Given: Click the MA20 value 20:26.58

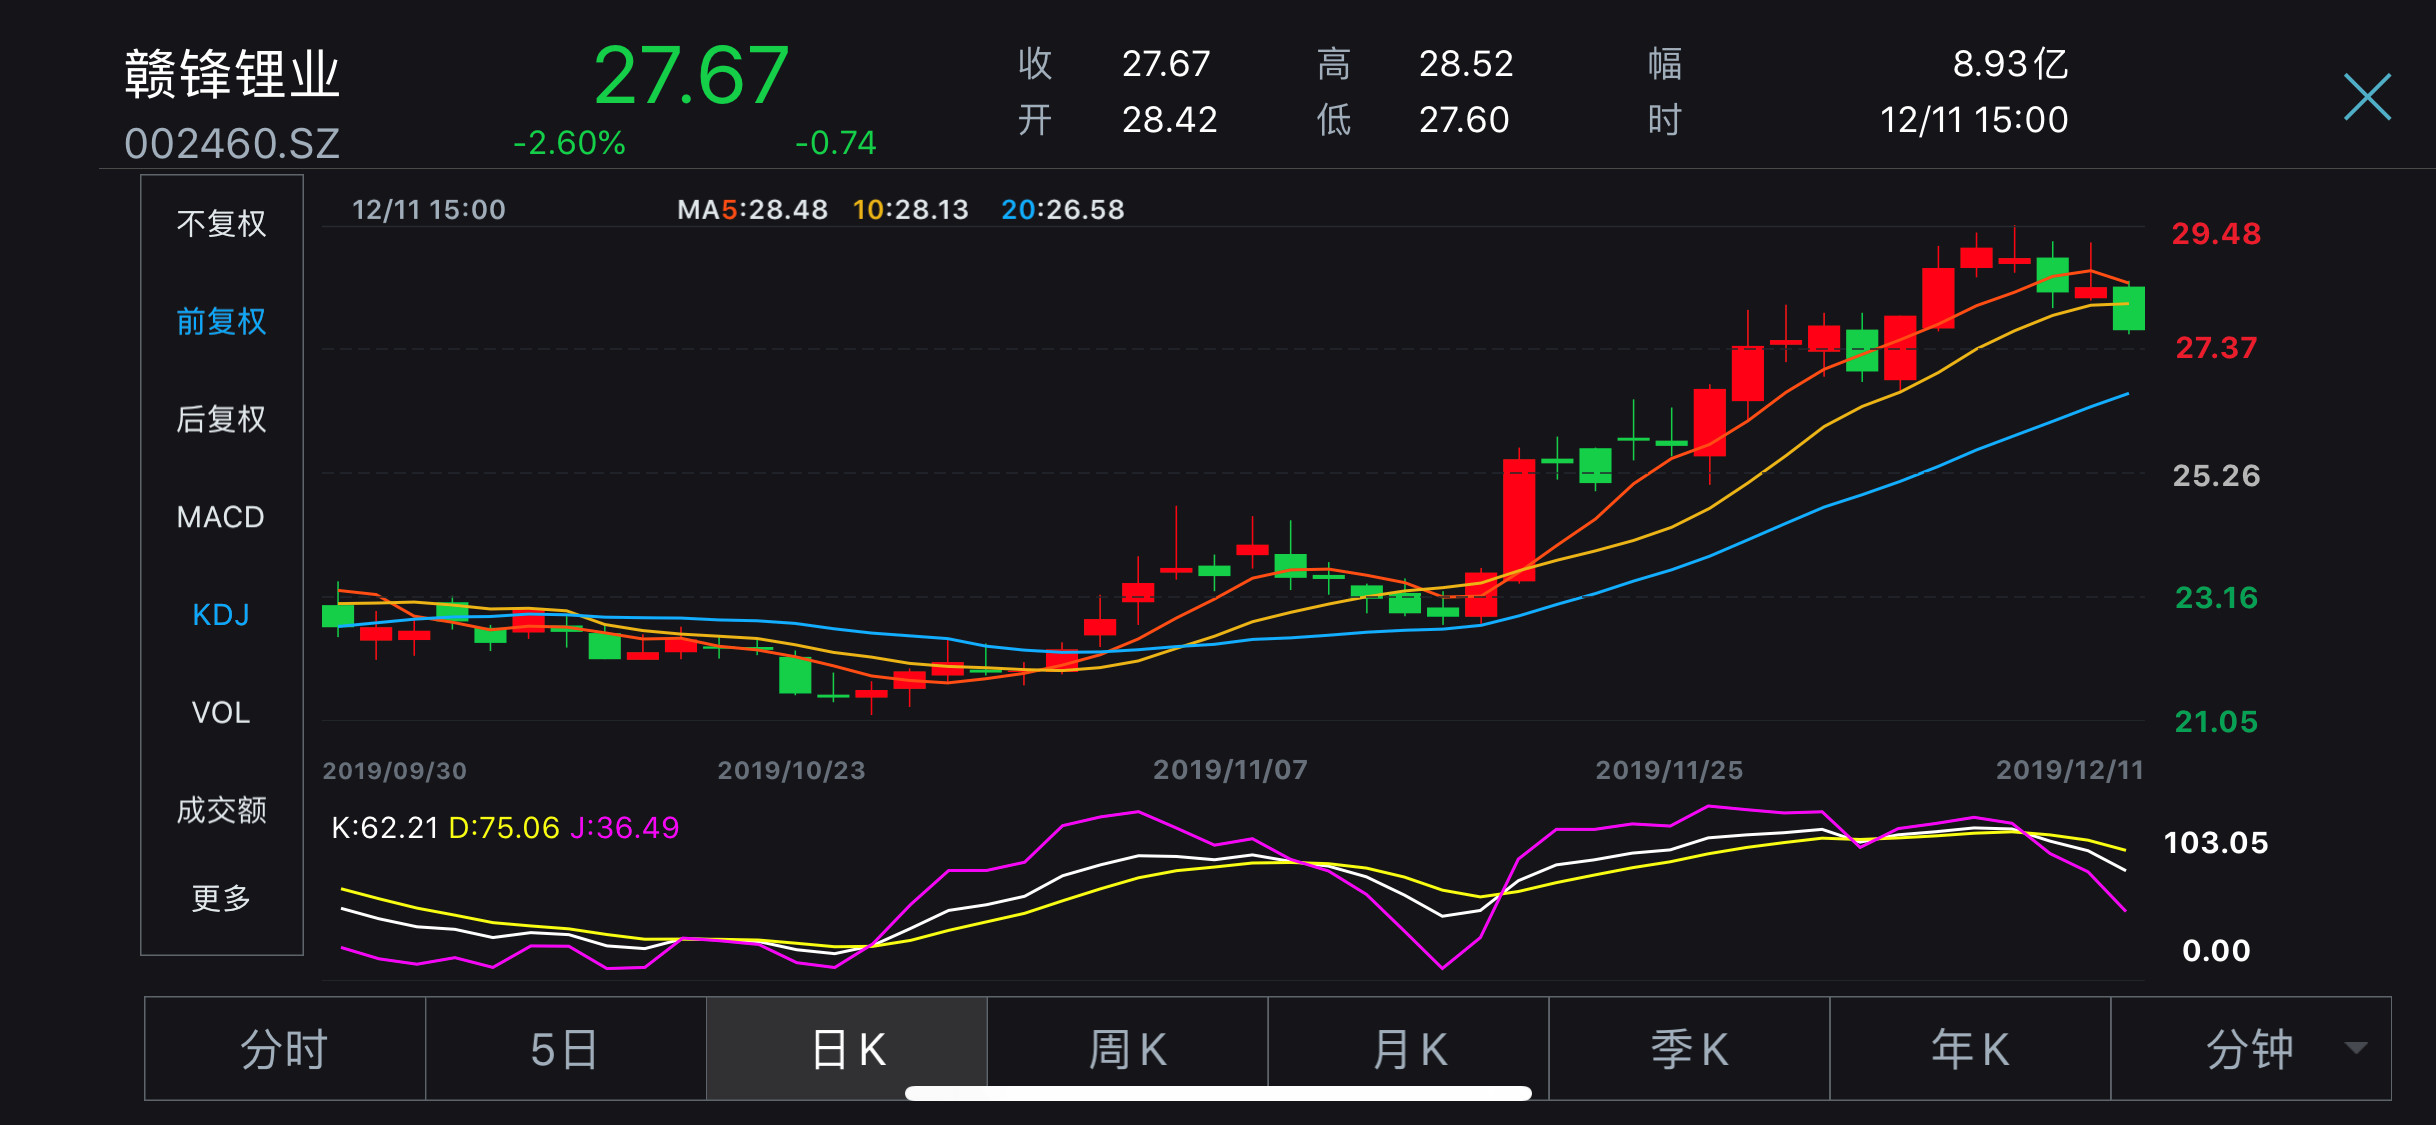Looking at the screenshot, I should coord(1063,210).
